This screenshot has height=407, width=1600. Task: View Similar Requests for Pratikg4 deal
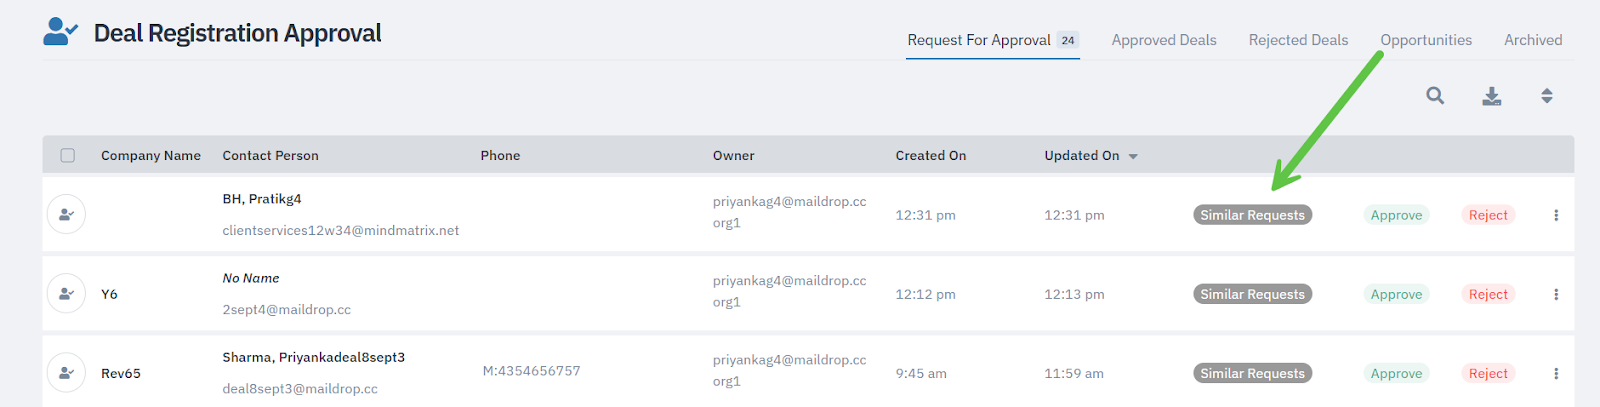1252,215
